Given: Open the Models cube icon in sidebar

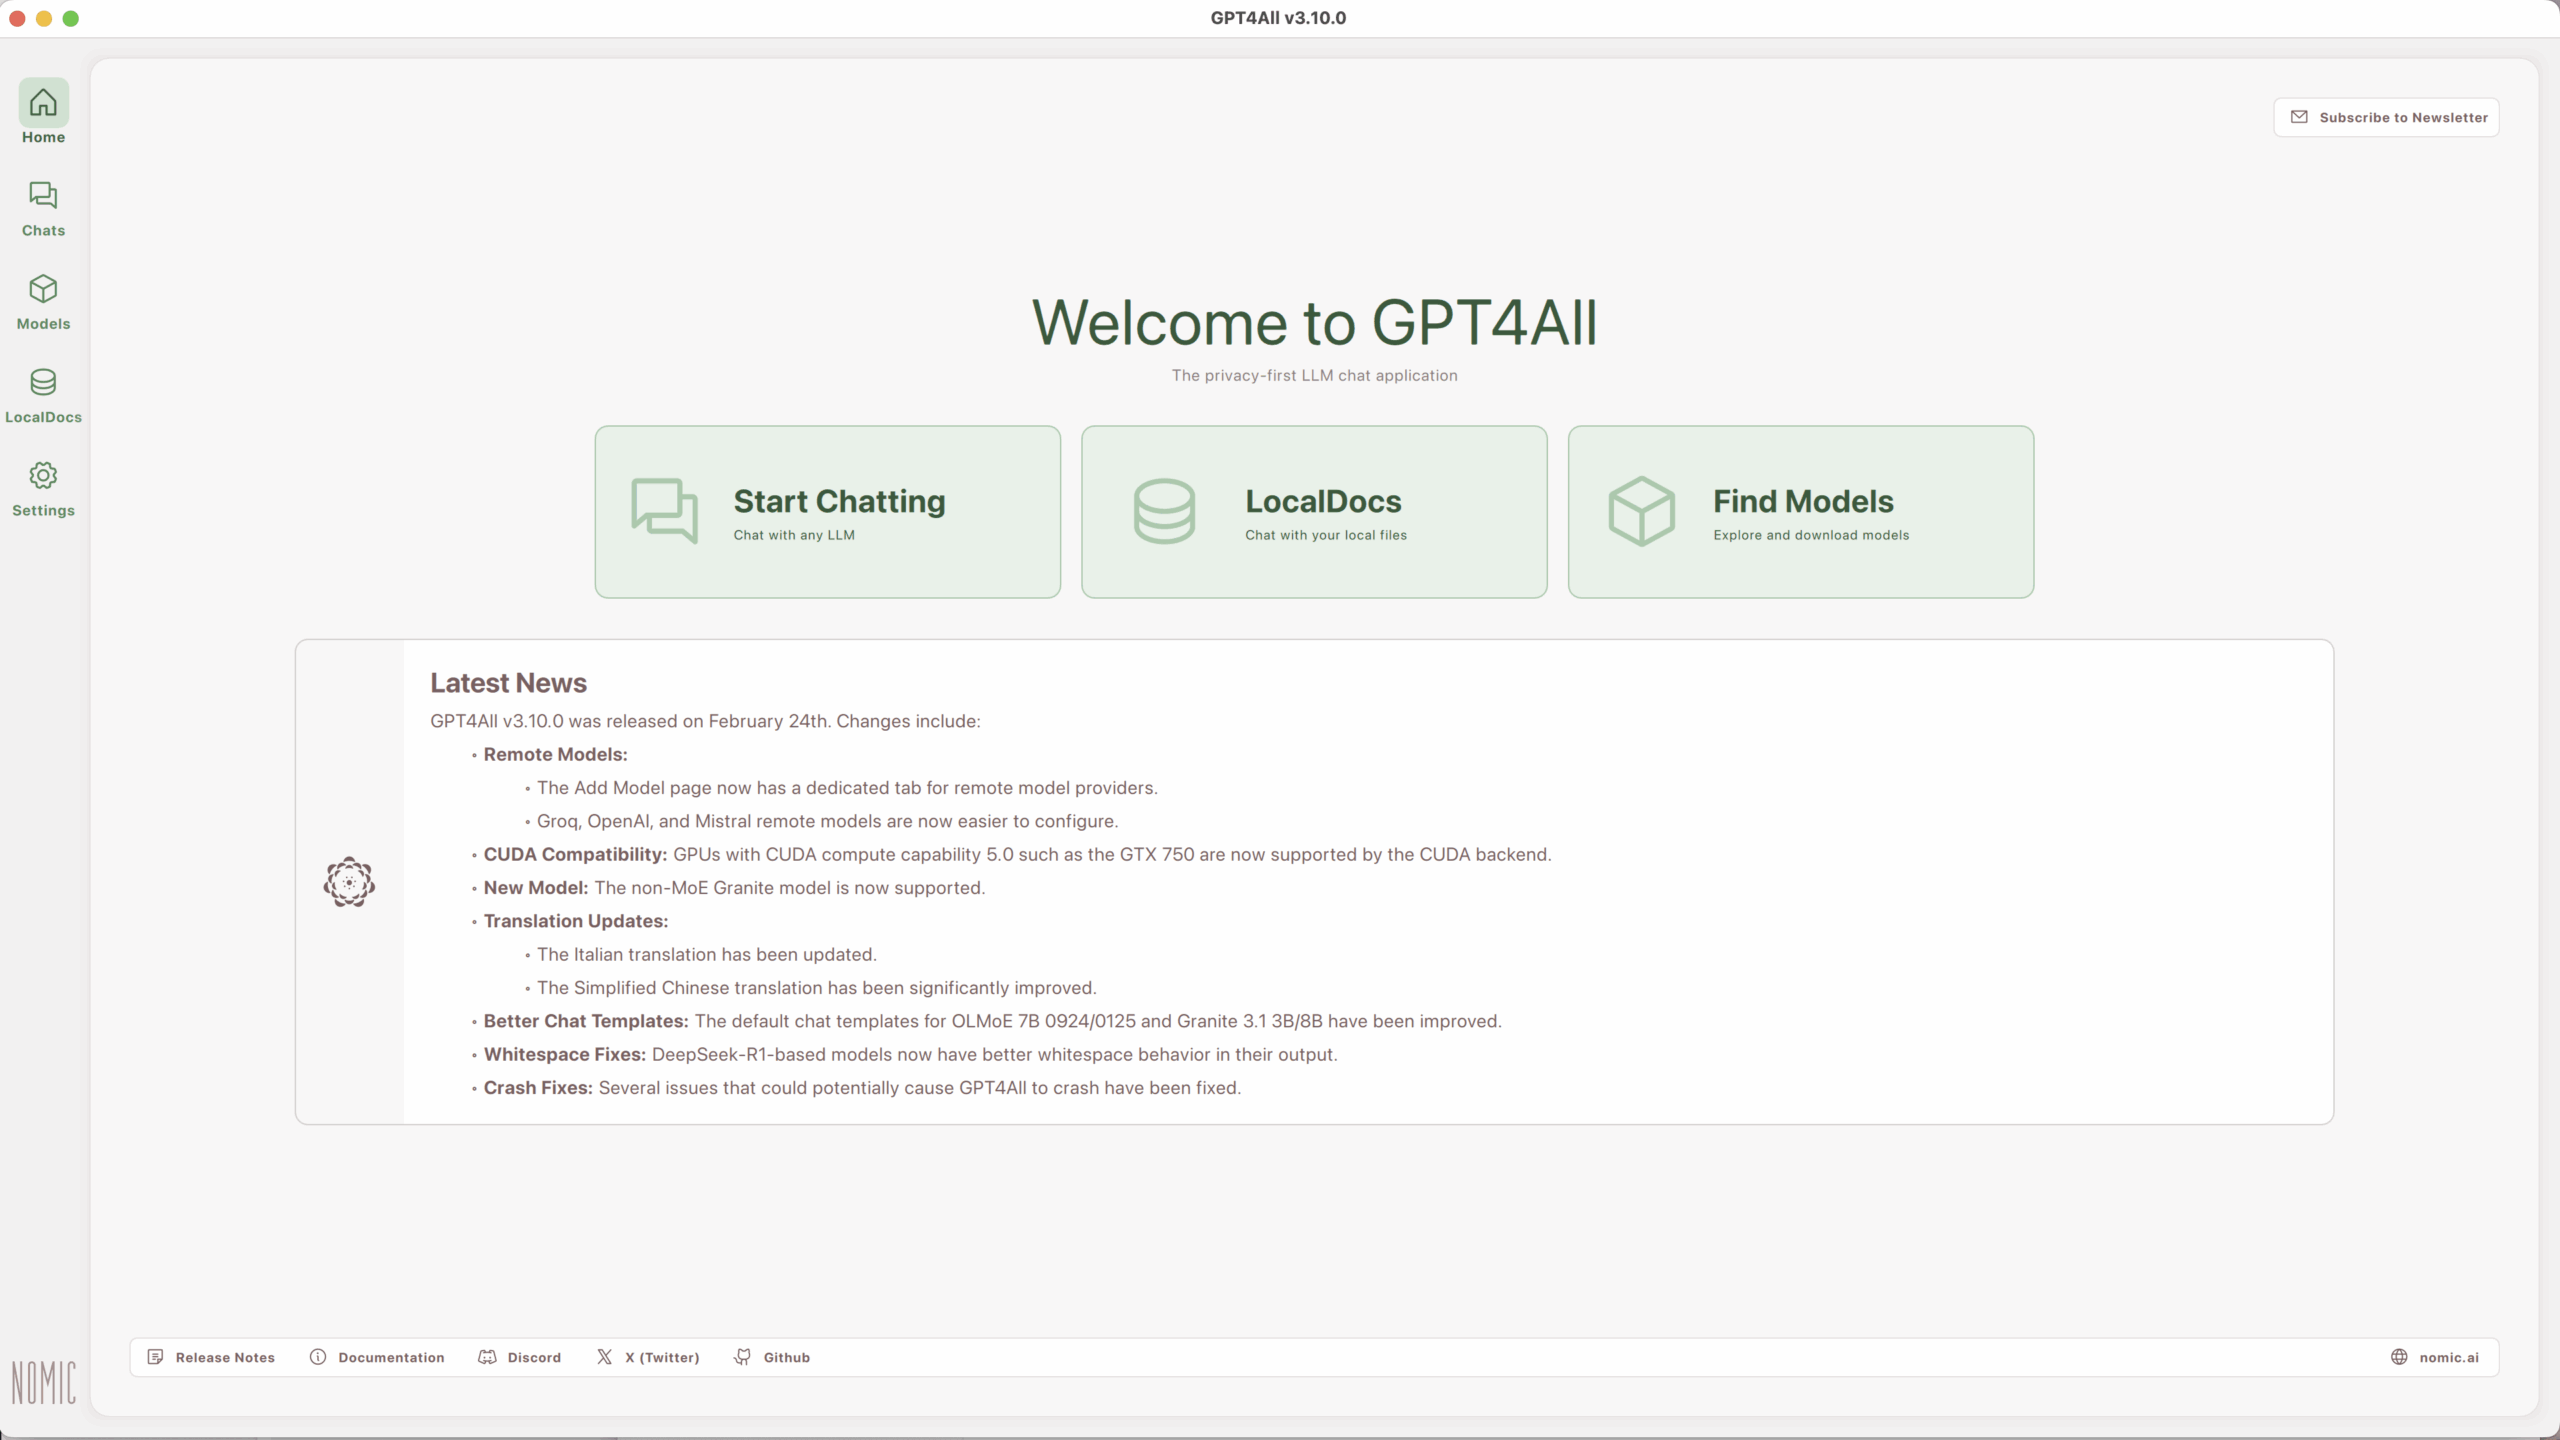Looking at the screenshot, I should (43, 289).
